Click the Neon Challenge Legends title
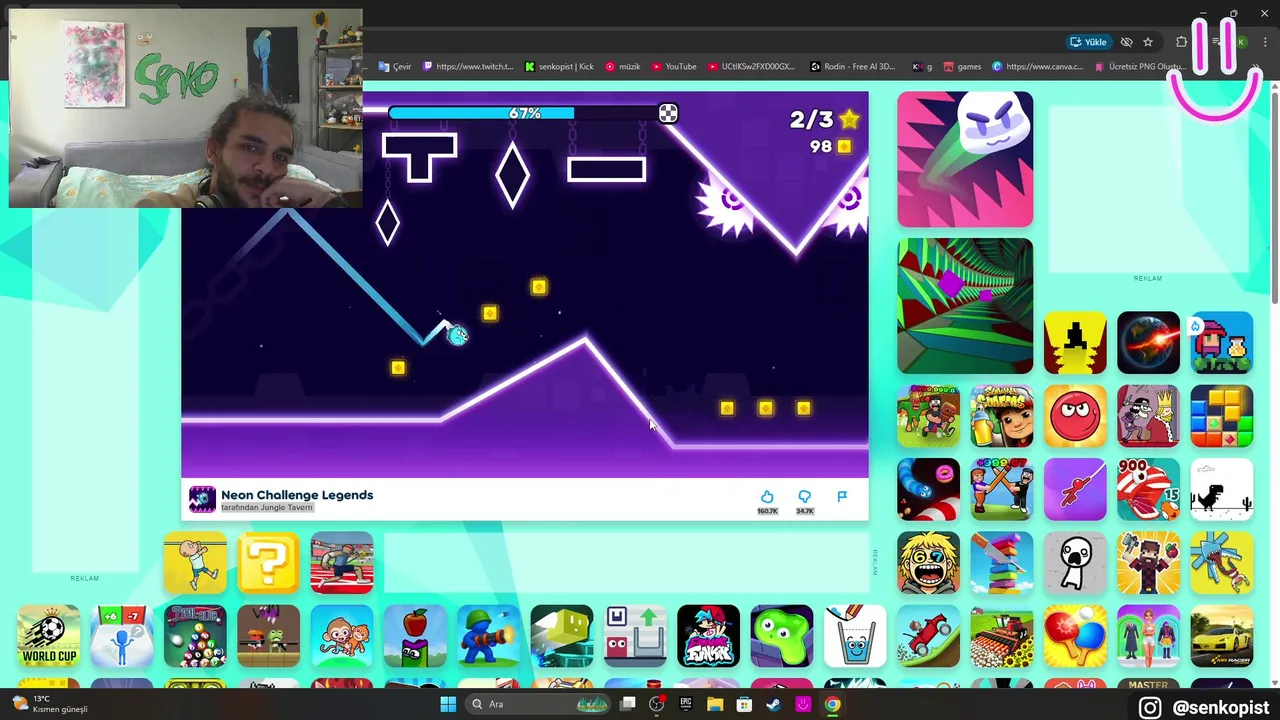This screenshot has width=1280, height=720. (x=297, y=495)
